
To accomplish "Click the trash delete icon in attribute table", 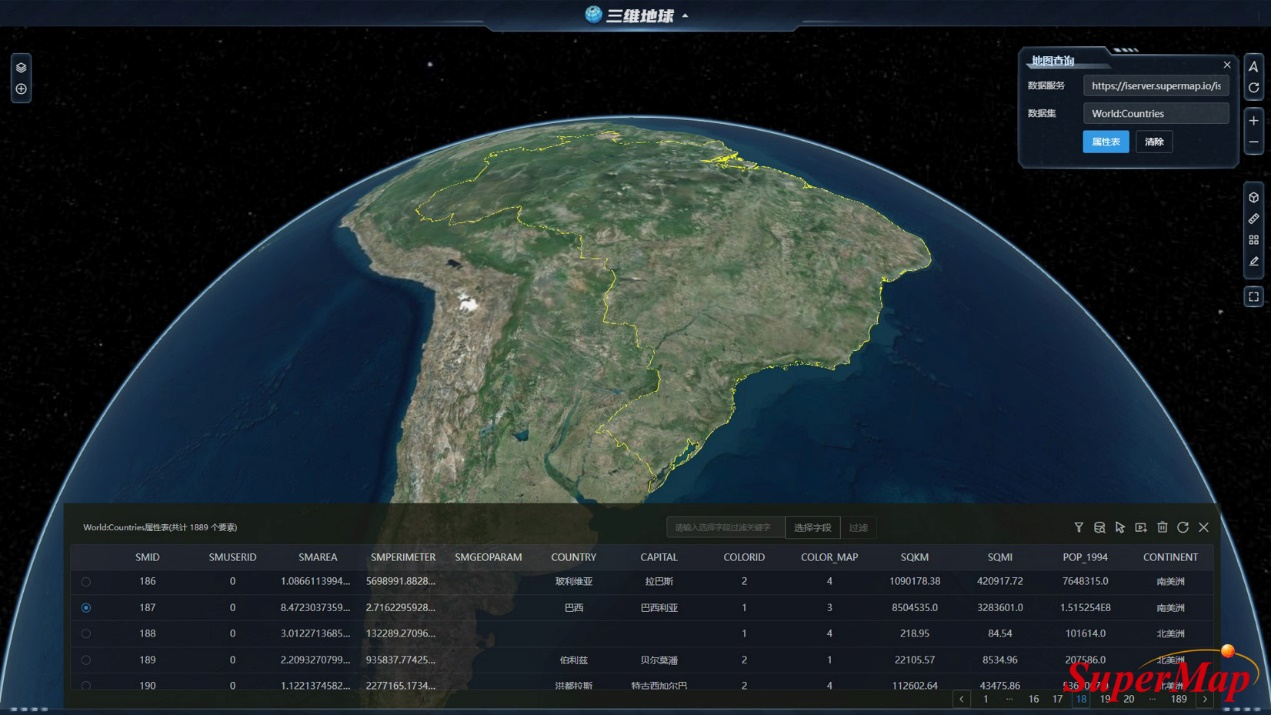I will 1162,527.
